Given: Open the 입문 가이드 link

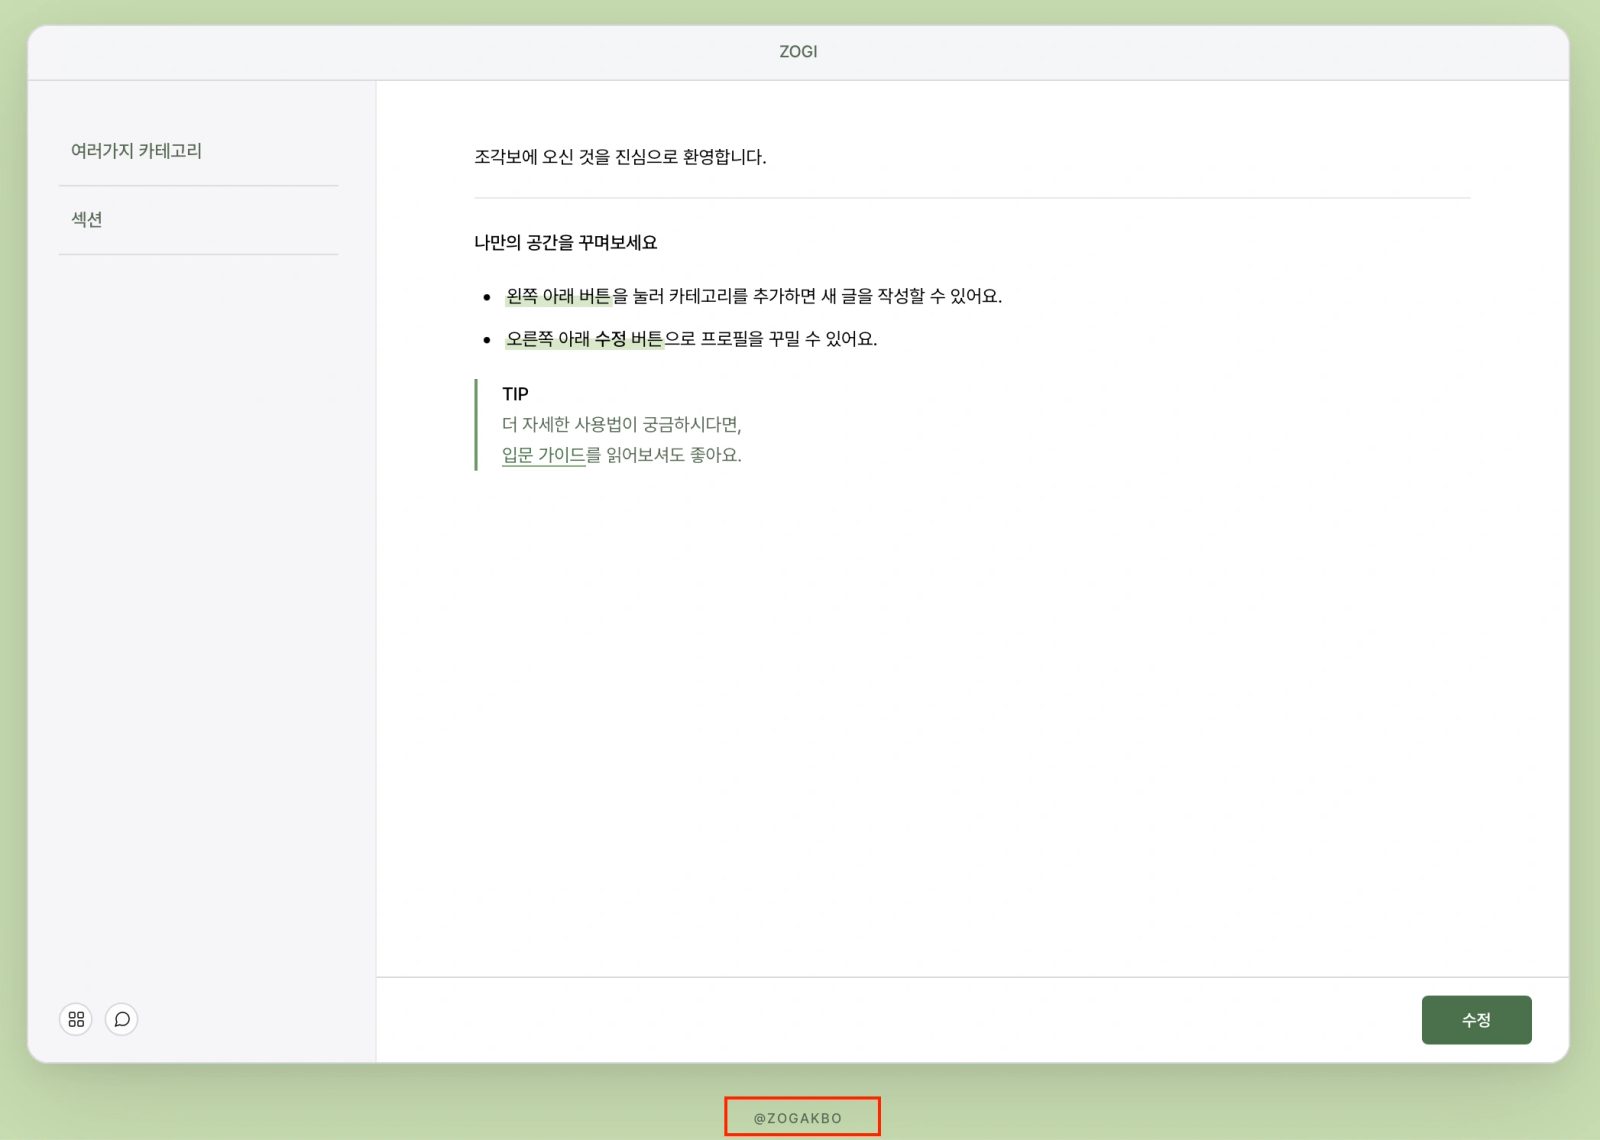Looking at the screenshot, I should (543, 455).
